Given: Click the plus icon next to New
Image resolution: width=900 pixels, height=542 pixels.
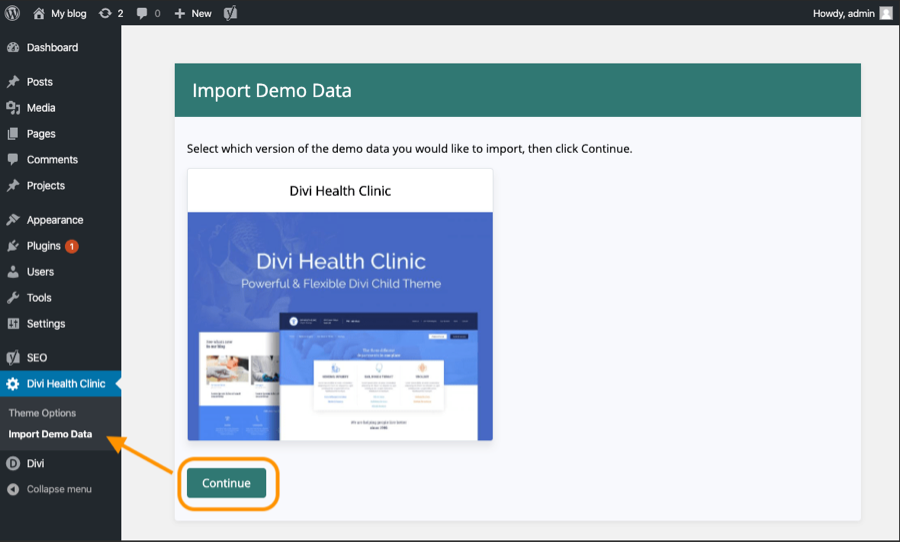Looking at the screenshot, I should (x=180, y=13).
